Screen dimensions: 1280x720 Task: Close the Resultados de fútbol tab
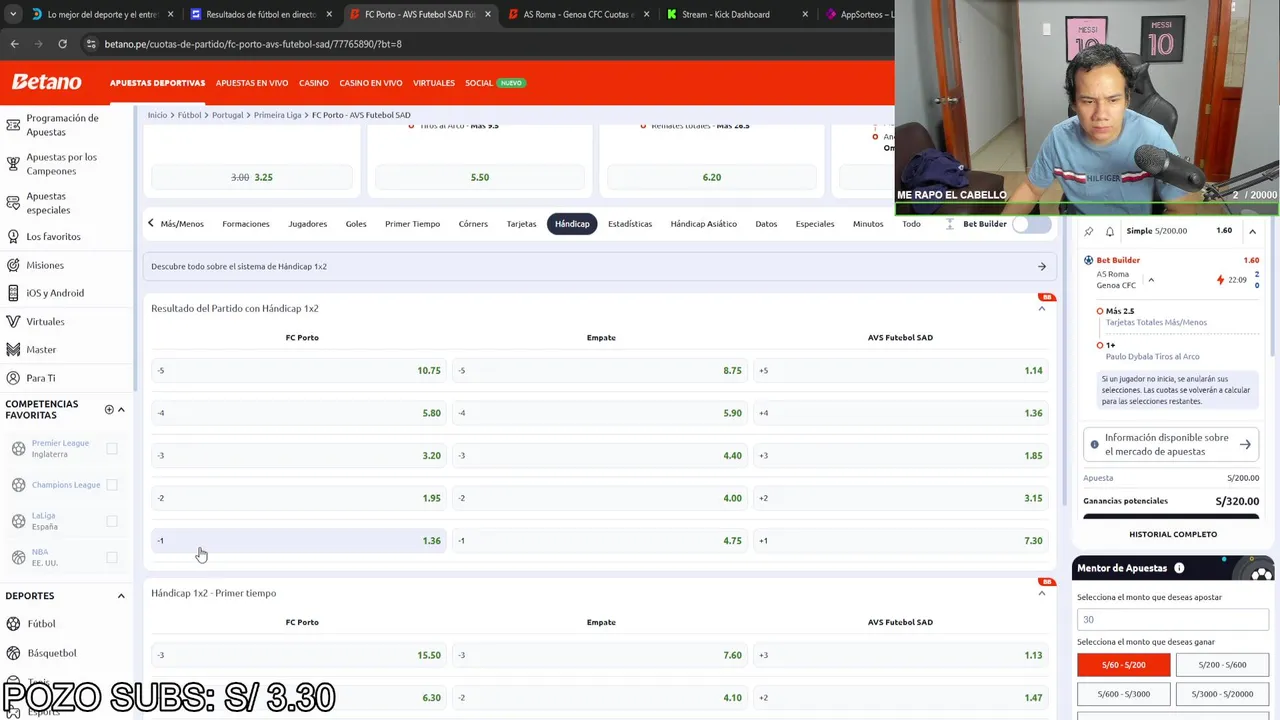point(328,15)
